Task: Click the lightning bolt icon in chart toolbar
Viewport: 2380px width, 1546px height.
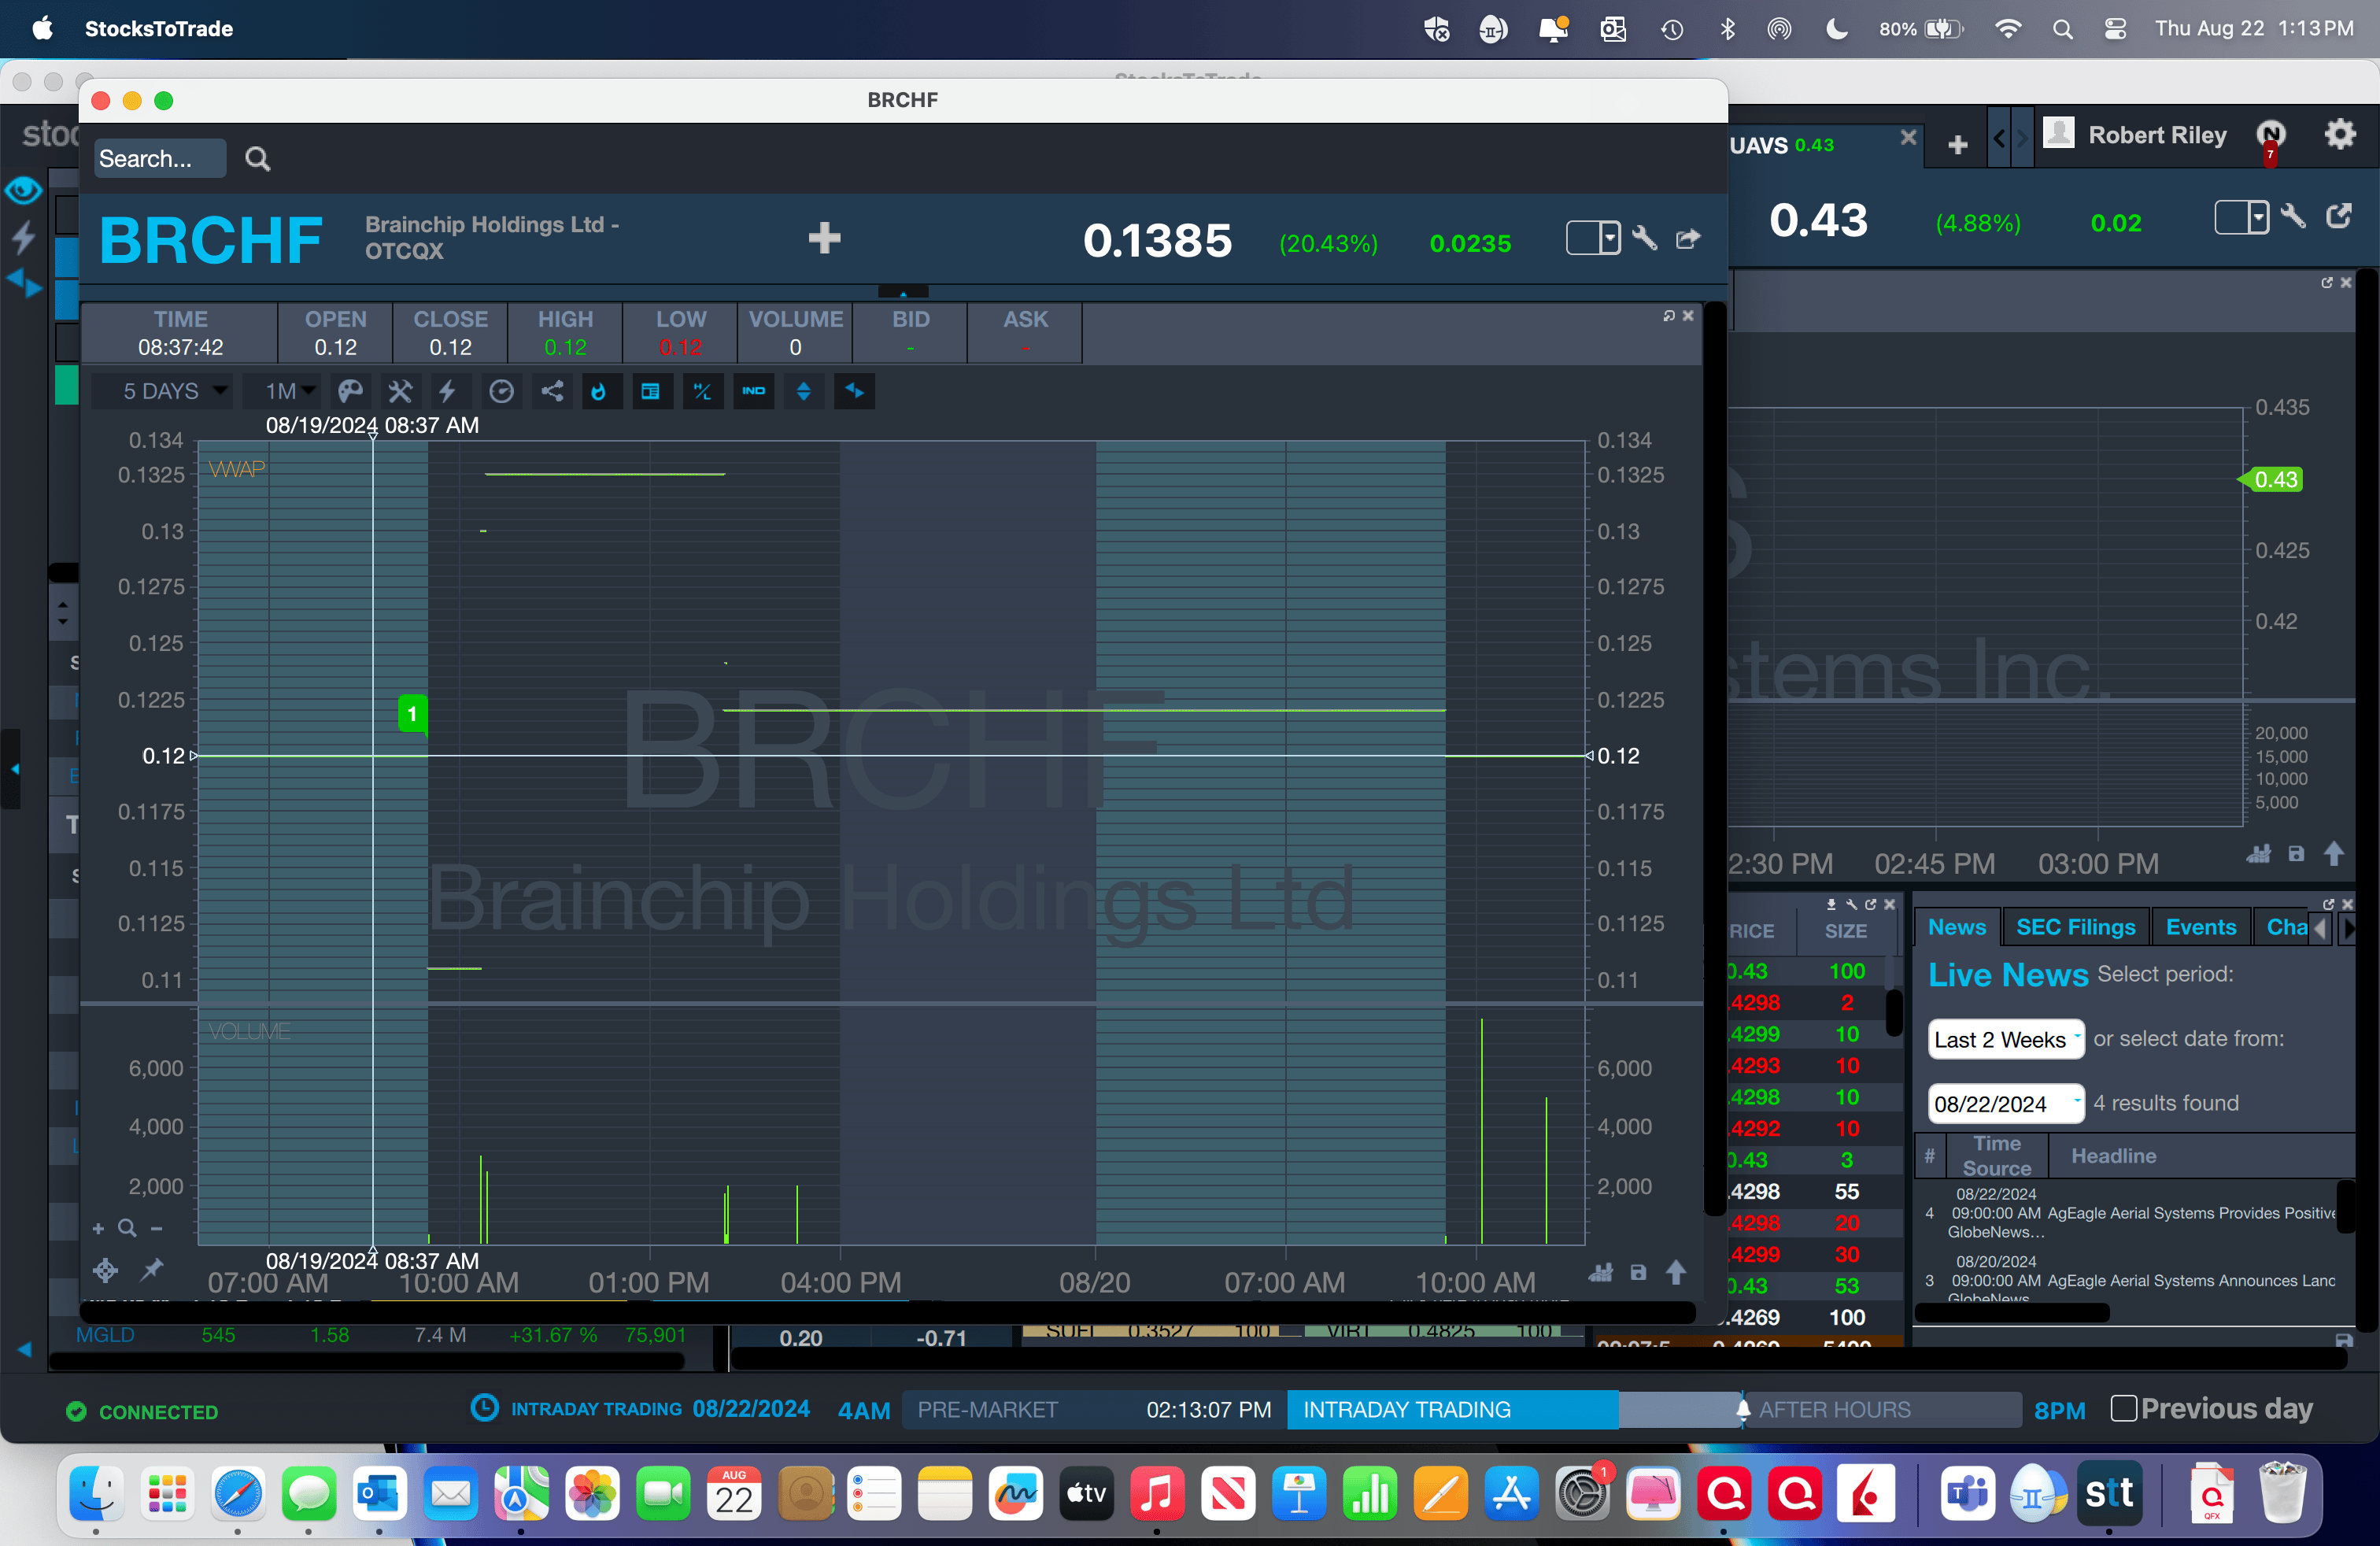Action: coord(448,391)
